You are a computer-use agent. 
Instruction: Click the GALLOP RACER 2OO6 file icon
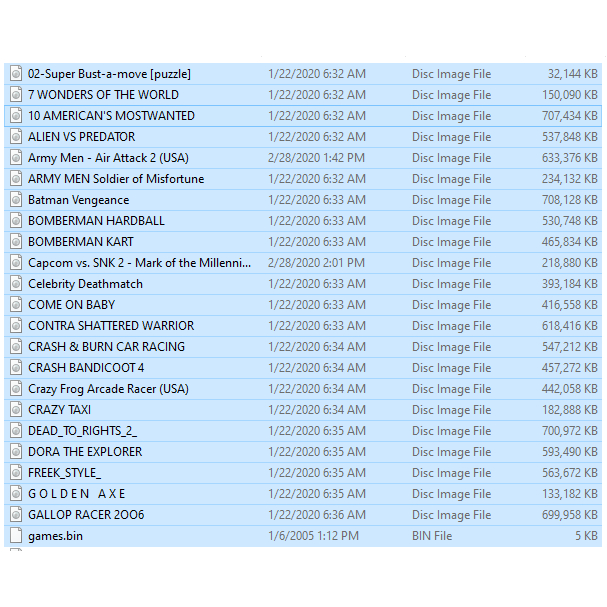16,515
